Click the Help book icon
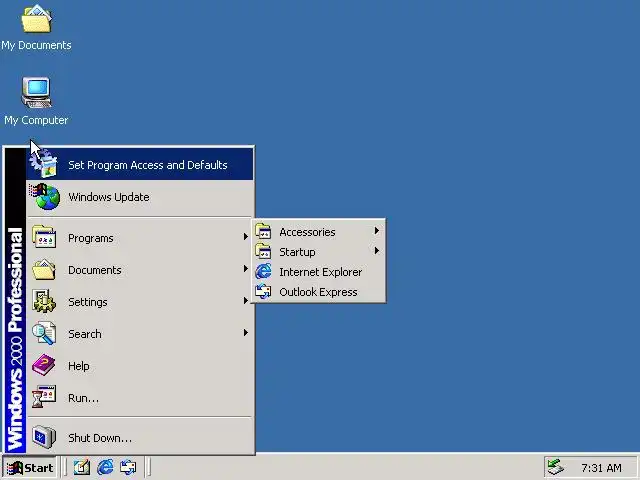The height and width of the screenshot is (480, 640). (x=43, y=365)
